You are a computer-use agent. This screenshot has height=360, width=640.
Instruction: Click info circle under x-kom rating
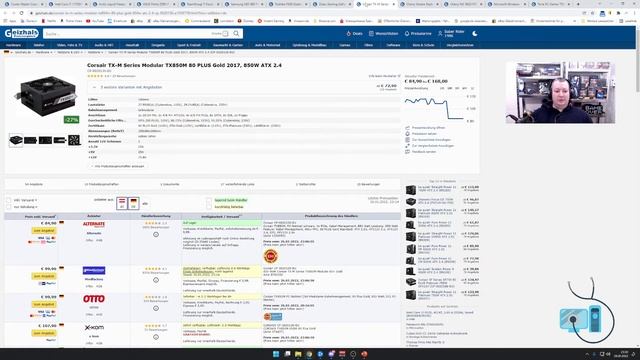coord(156,337)
